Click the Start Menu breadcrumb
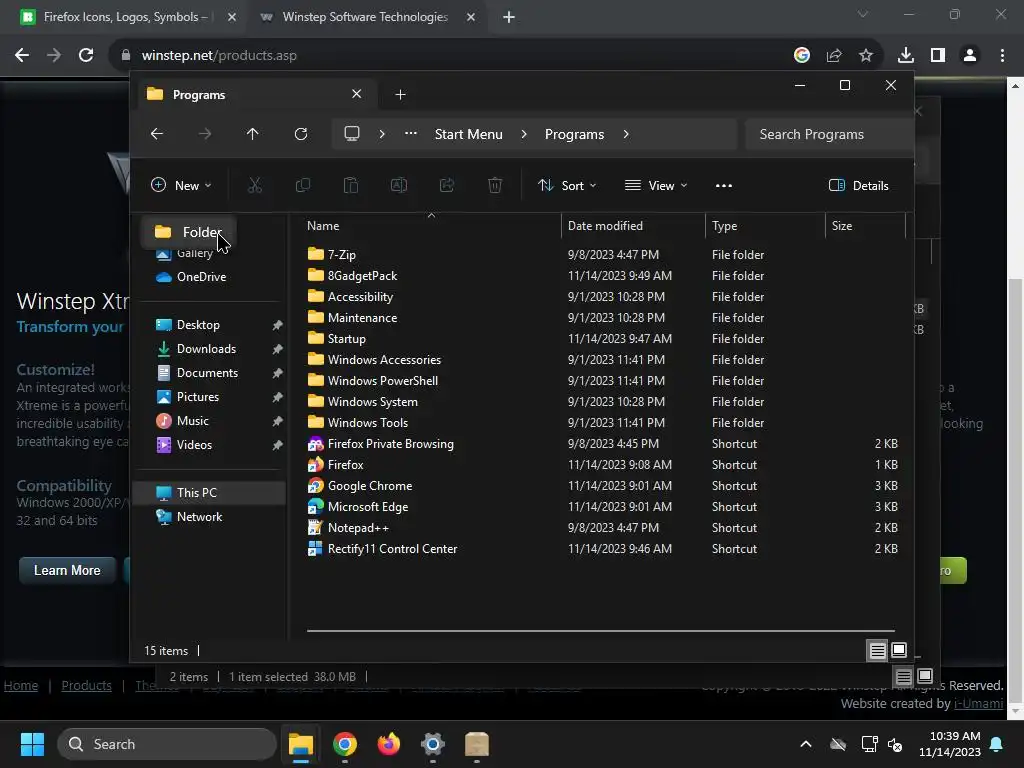 469,134
